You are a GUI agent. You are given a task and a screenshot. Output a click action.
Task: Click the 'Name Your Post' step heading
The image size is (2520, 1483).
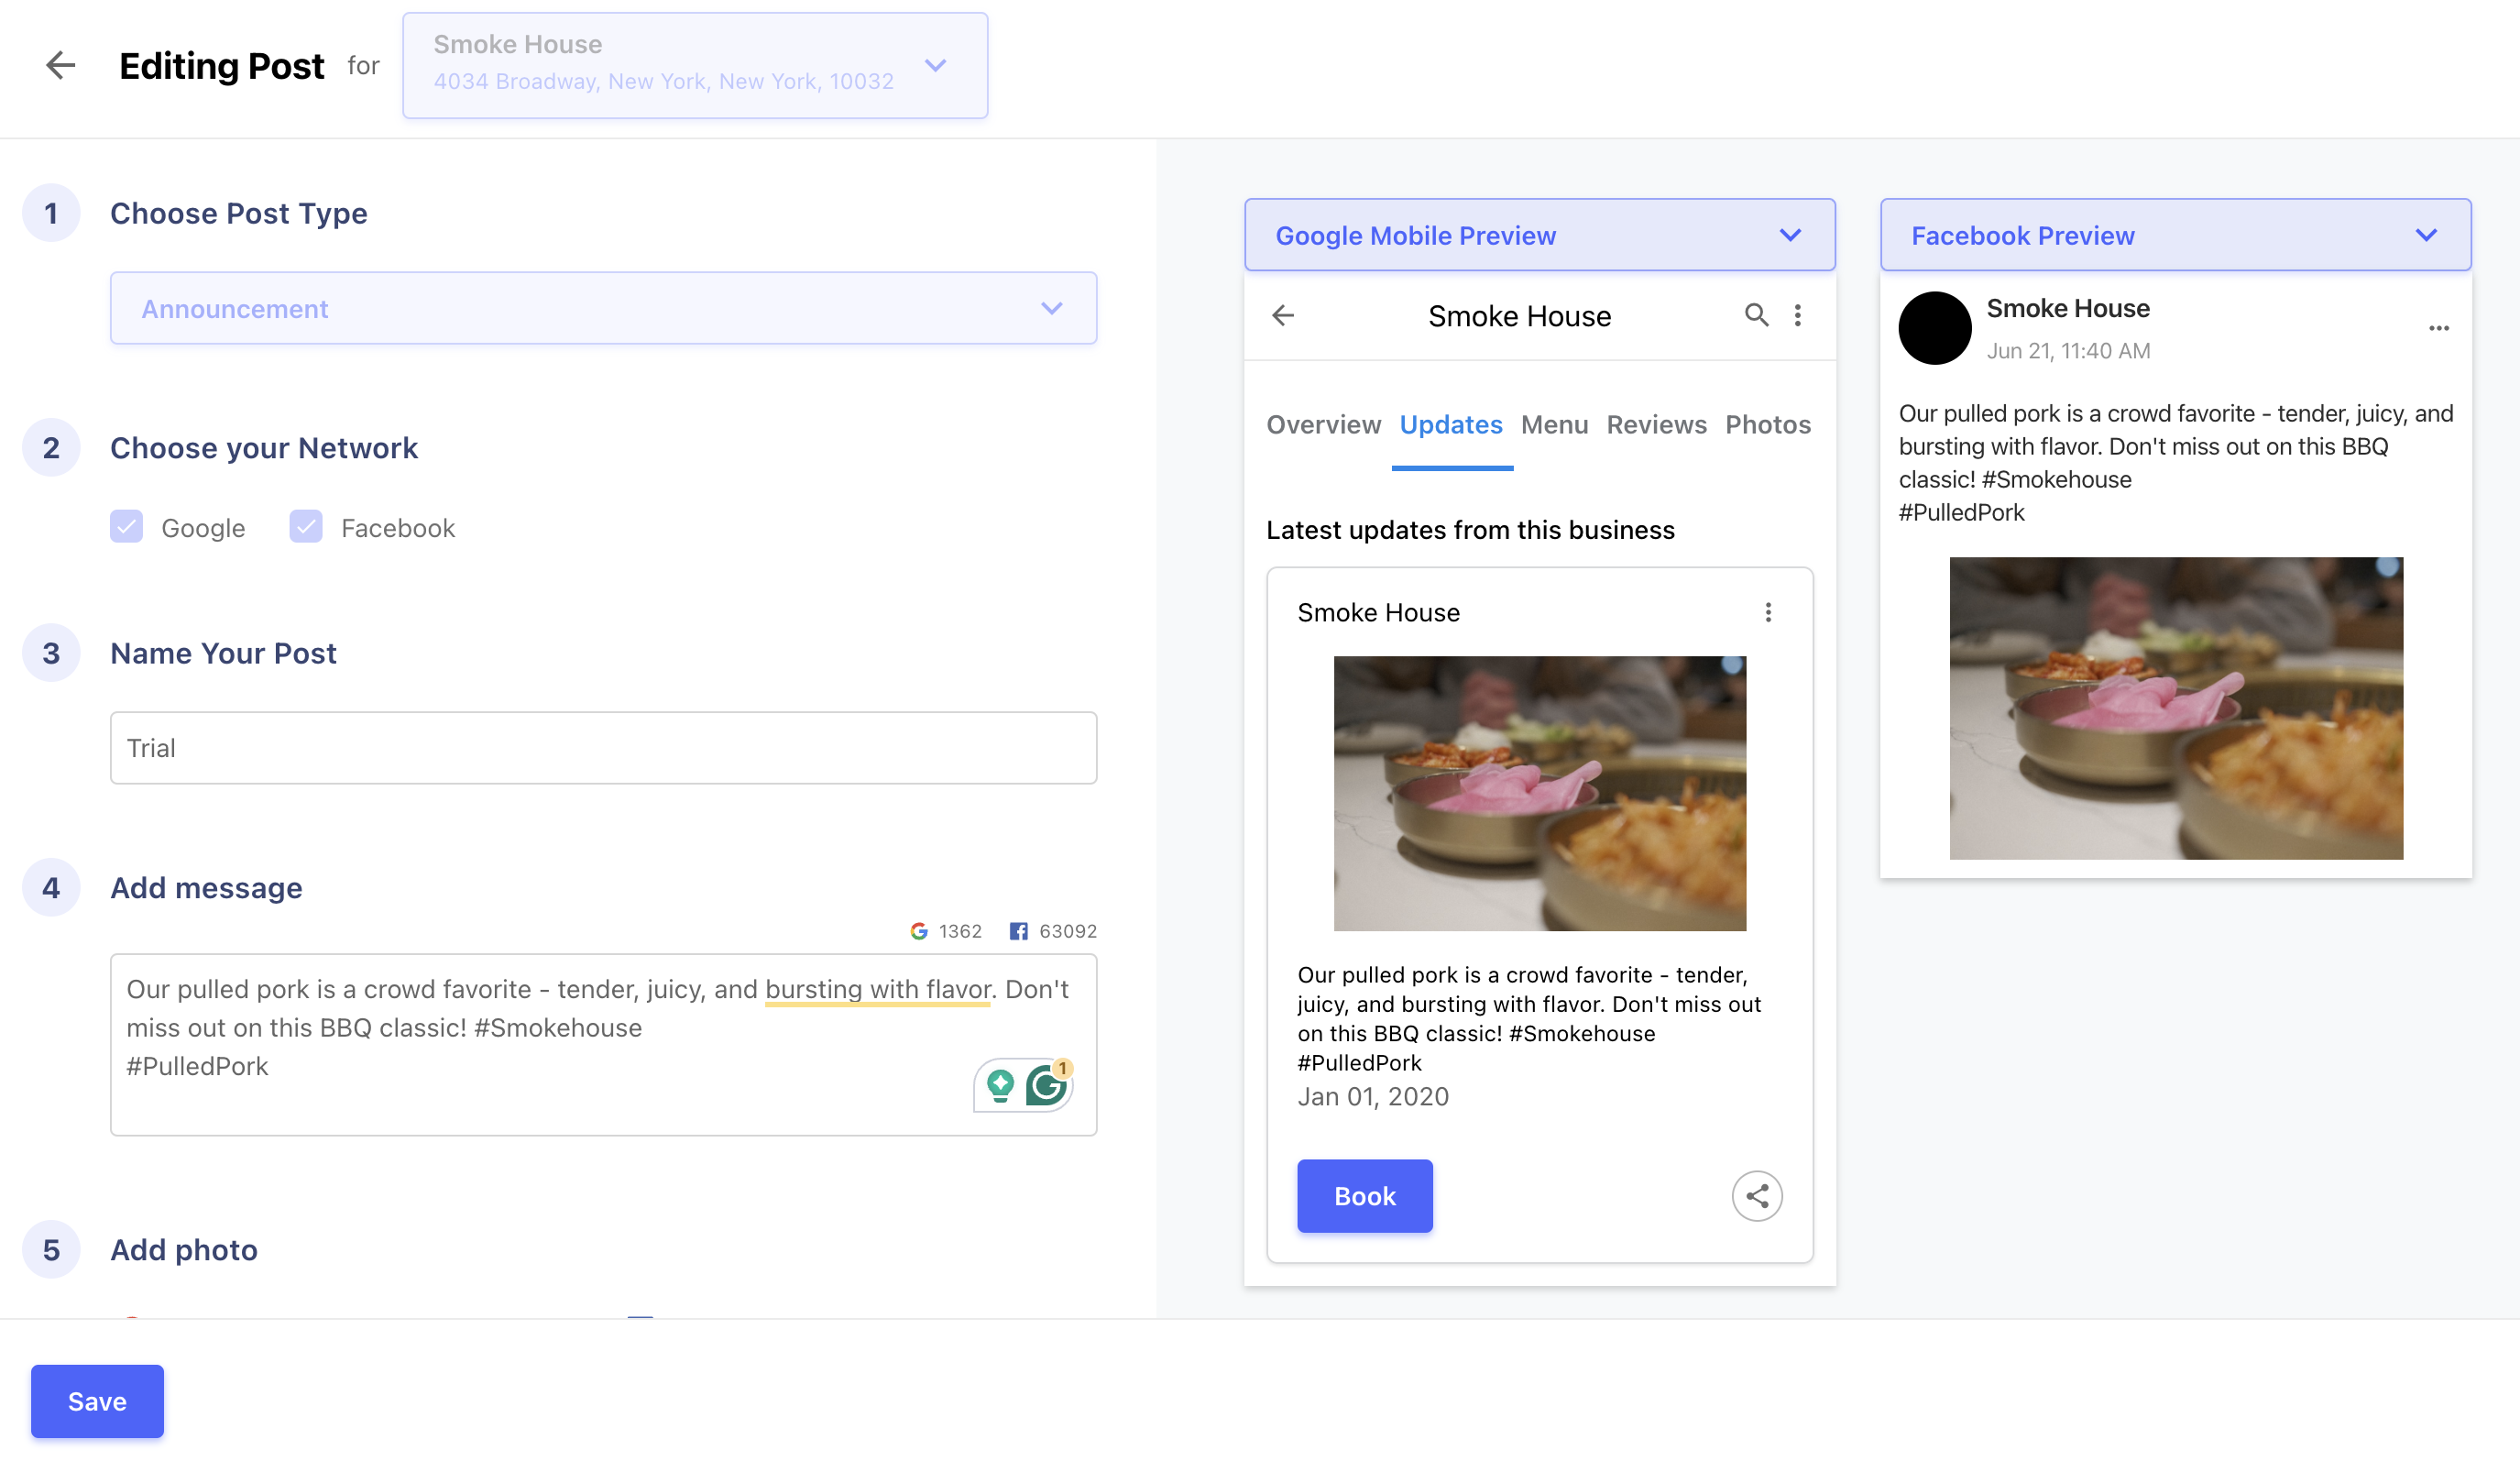(x=223, y=653)
